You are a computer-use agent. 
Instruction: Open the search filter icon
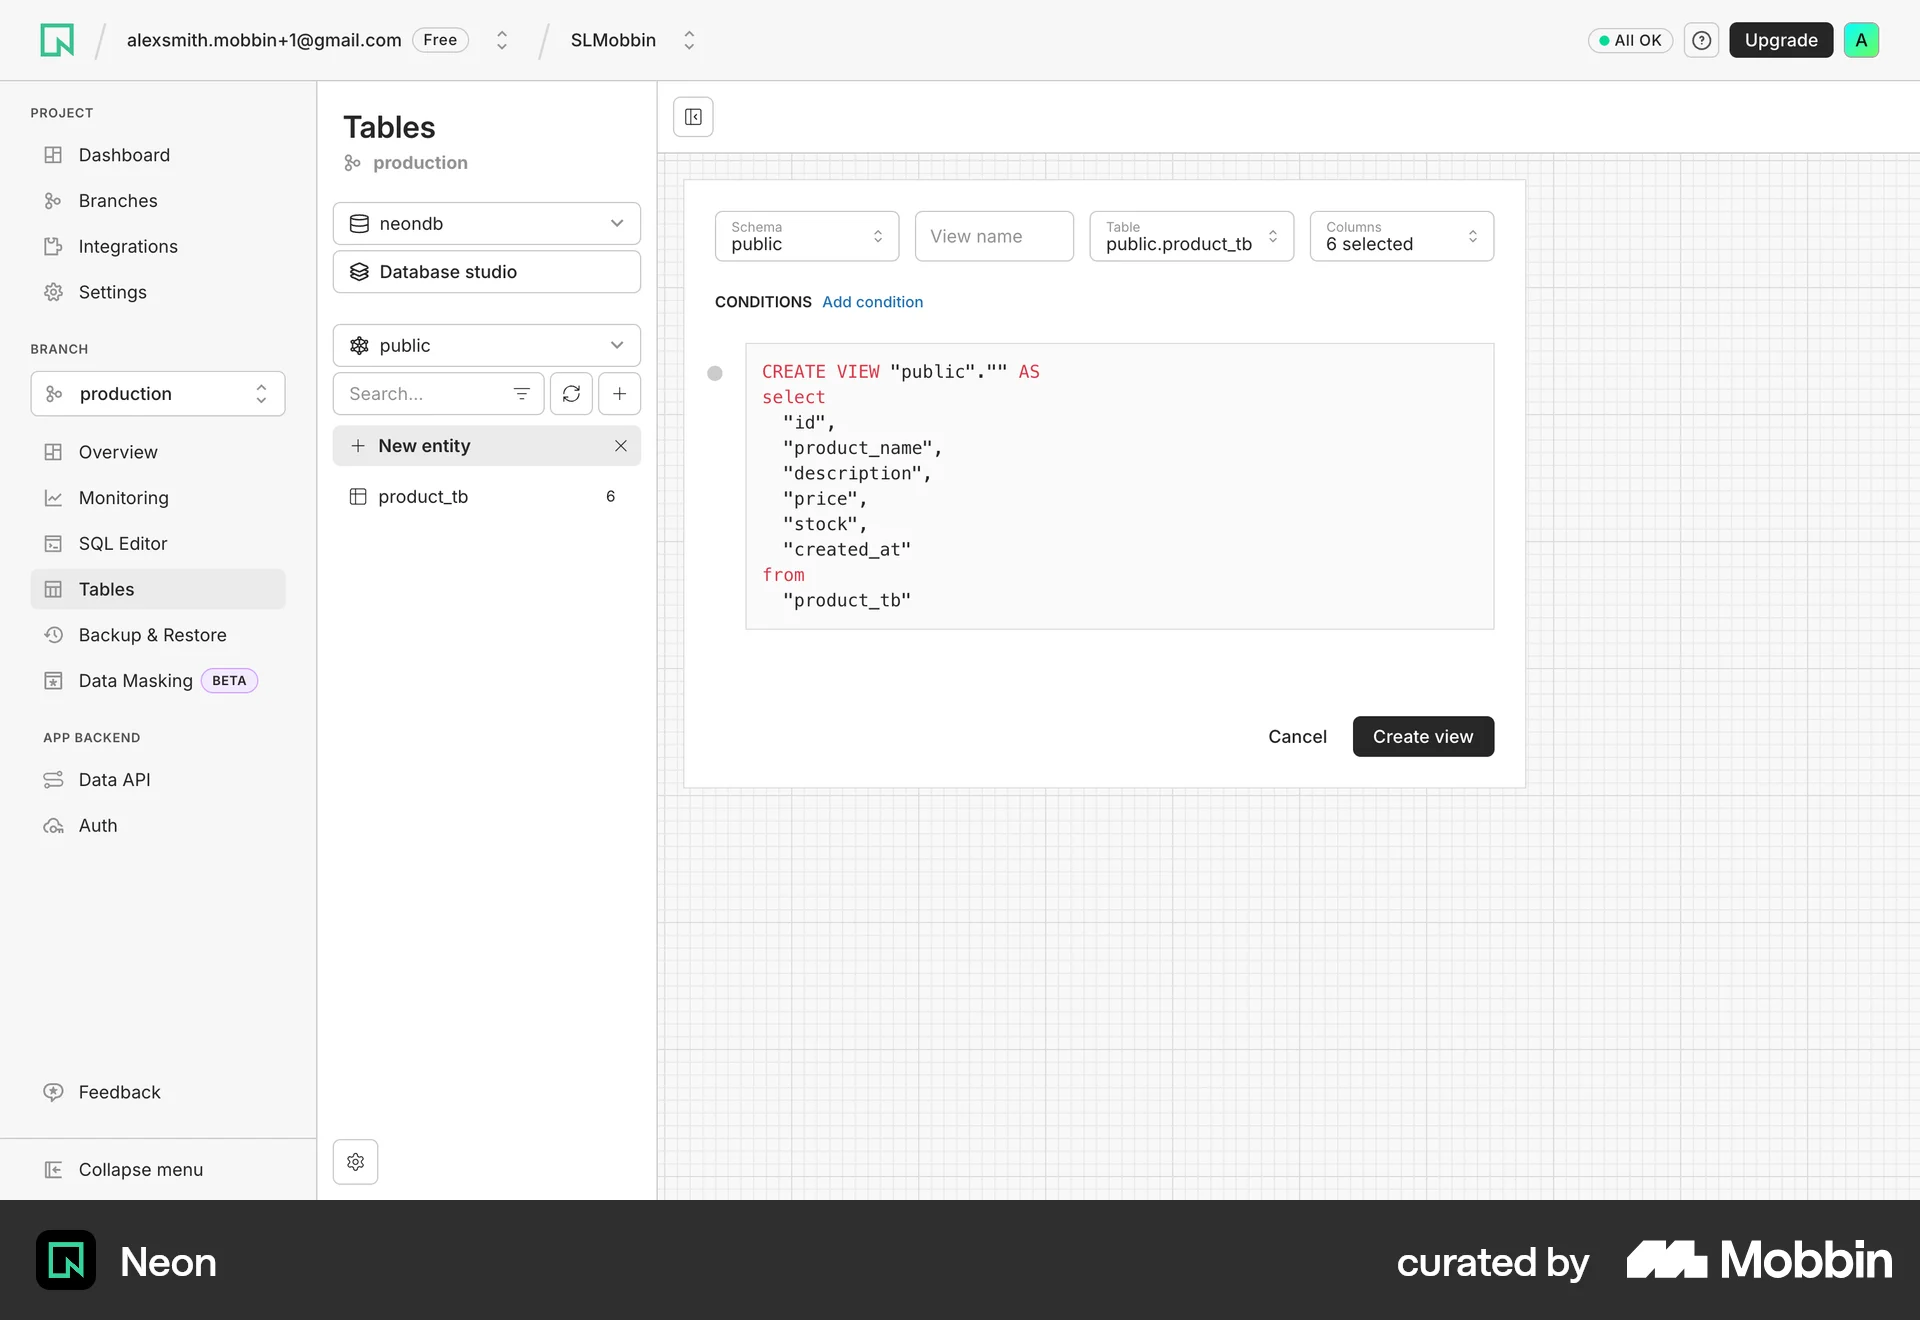coord(522,394)
